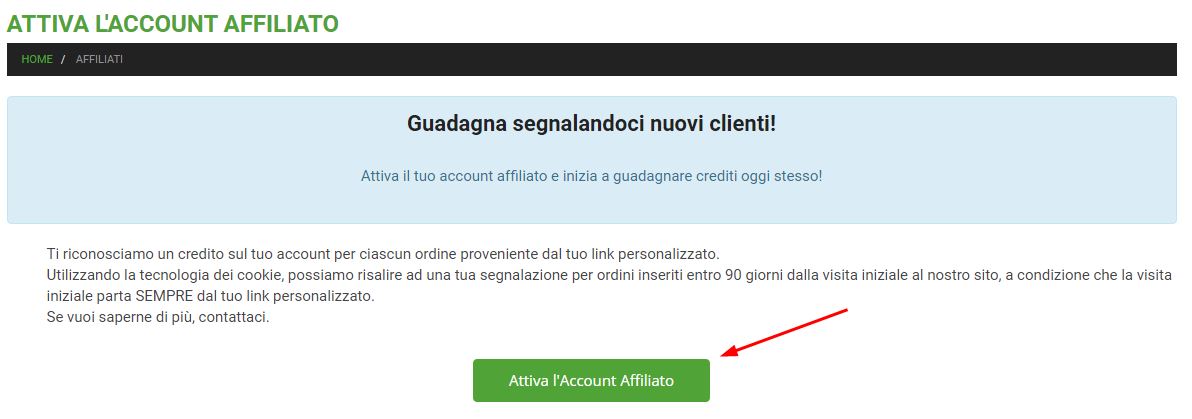Screen dimensions: 1192x419
Task: Click empty area of the black breadcrumb bar
Action: (646, 59)
